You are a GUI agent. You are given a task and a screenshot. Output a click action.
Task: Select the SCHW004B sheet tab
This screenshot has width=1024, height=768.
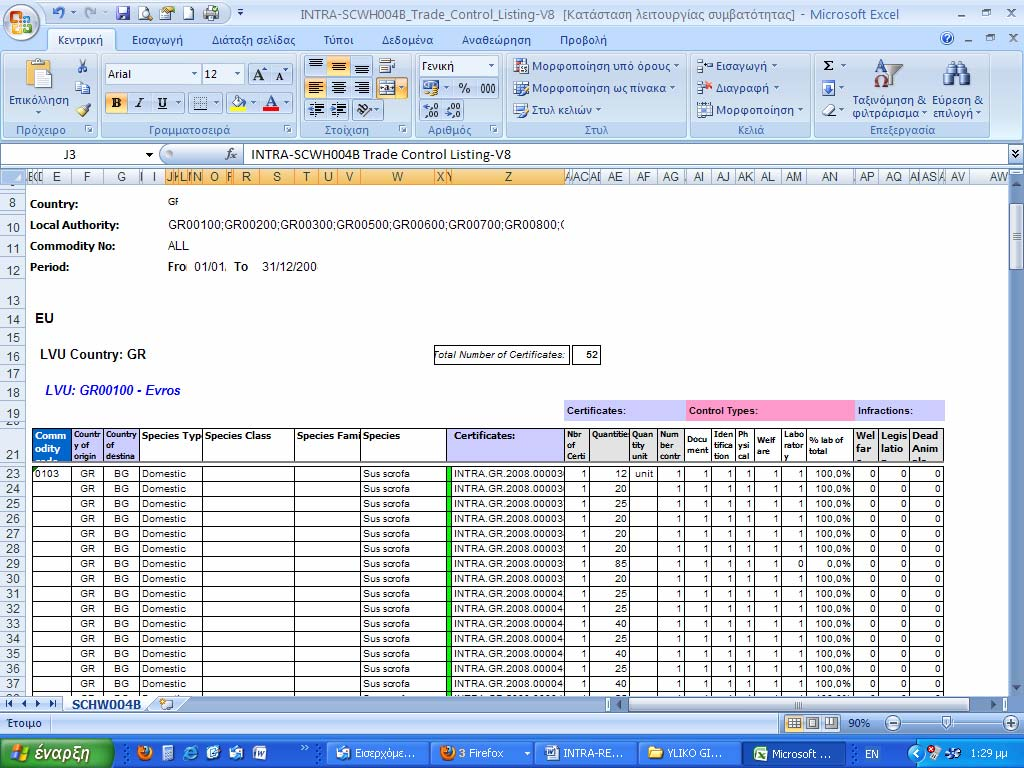coord(106,705)
